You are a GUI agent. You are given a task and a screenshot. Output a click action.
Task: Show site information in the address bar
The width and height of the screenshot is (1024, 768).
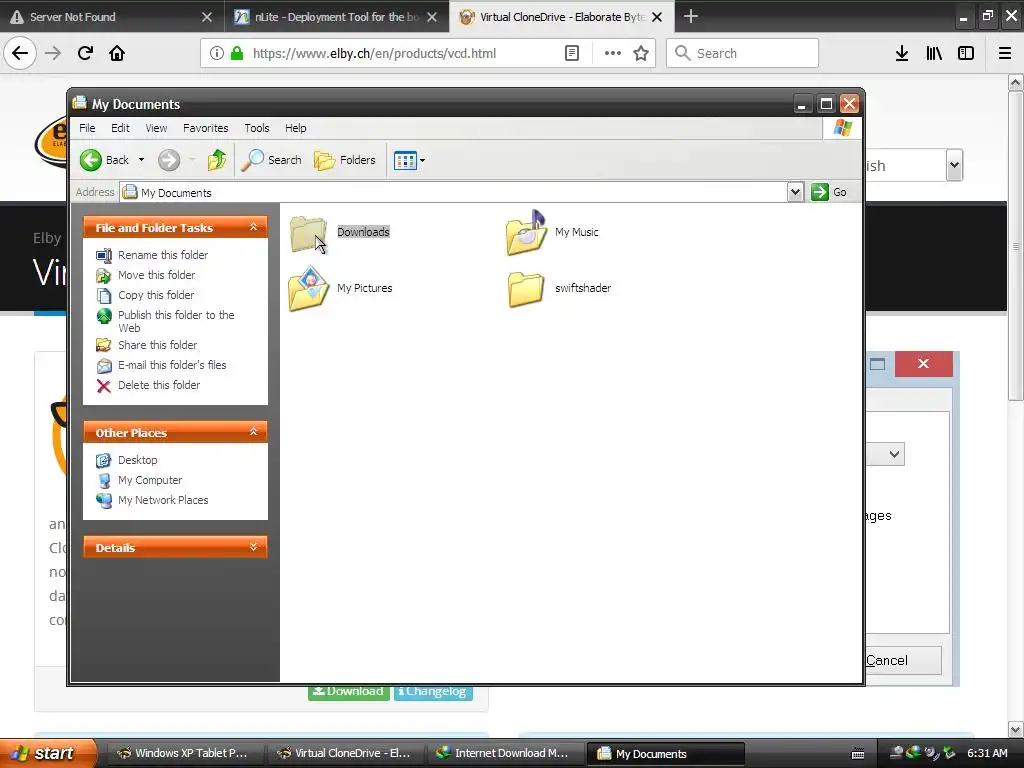click(x=217, y=54)
